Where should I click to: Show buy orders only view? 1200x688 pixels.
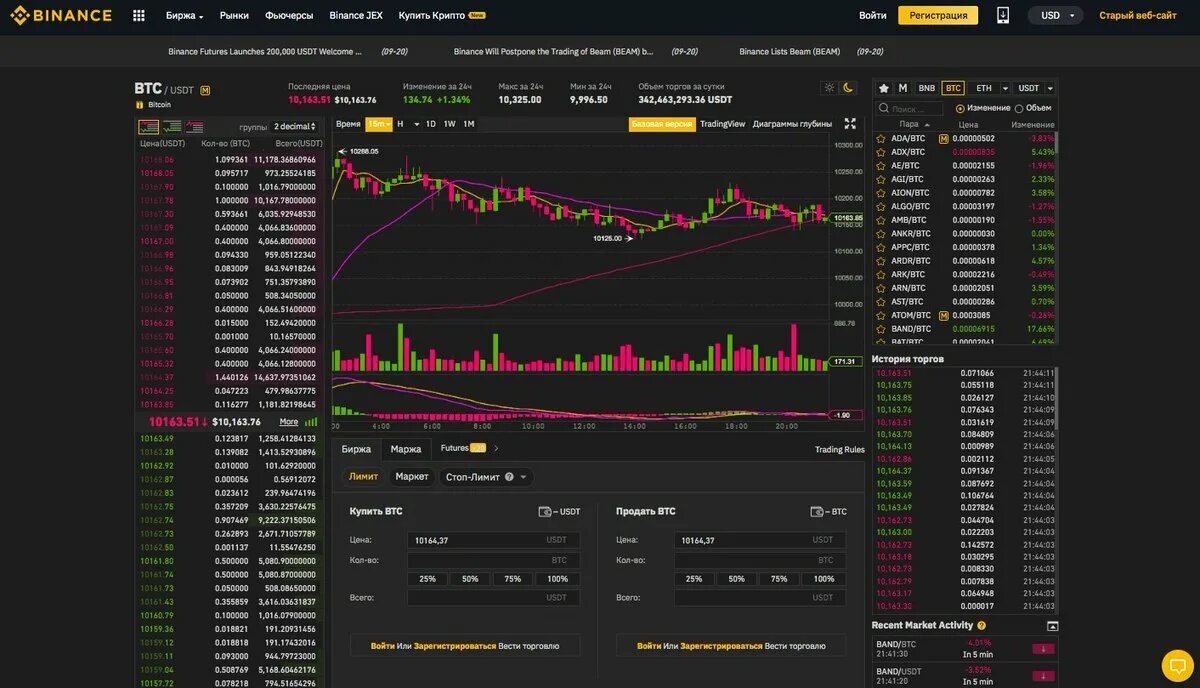click(x=172, y=127)
